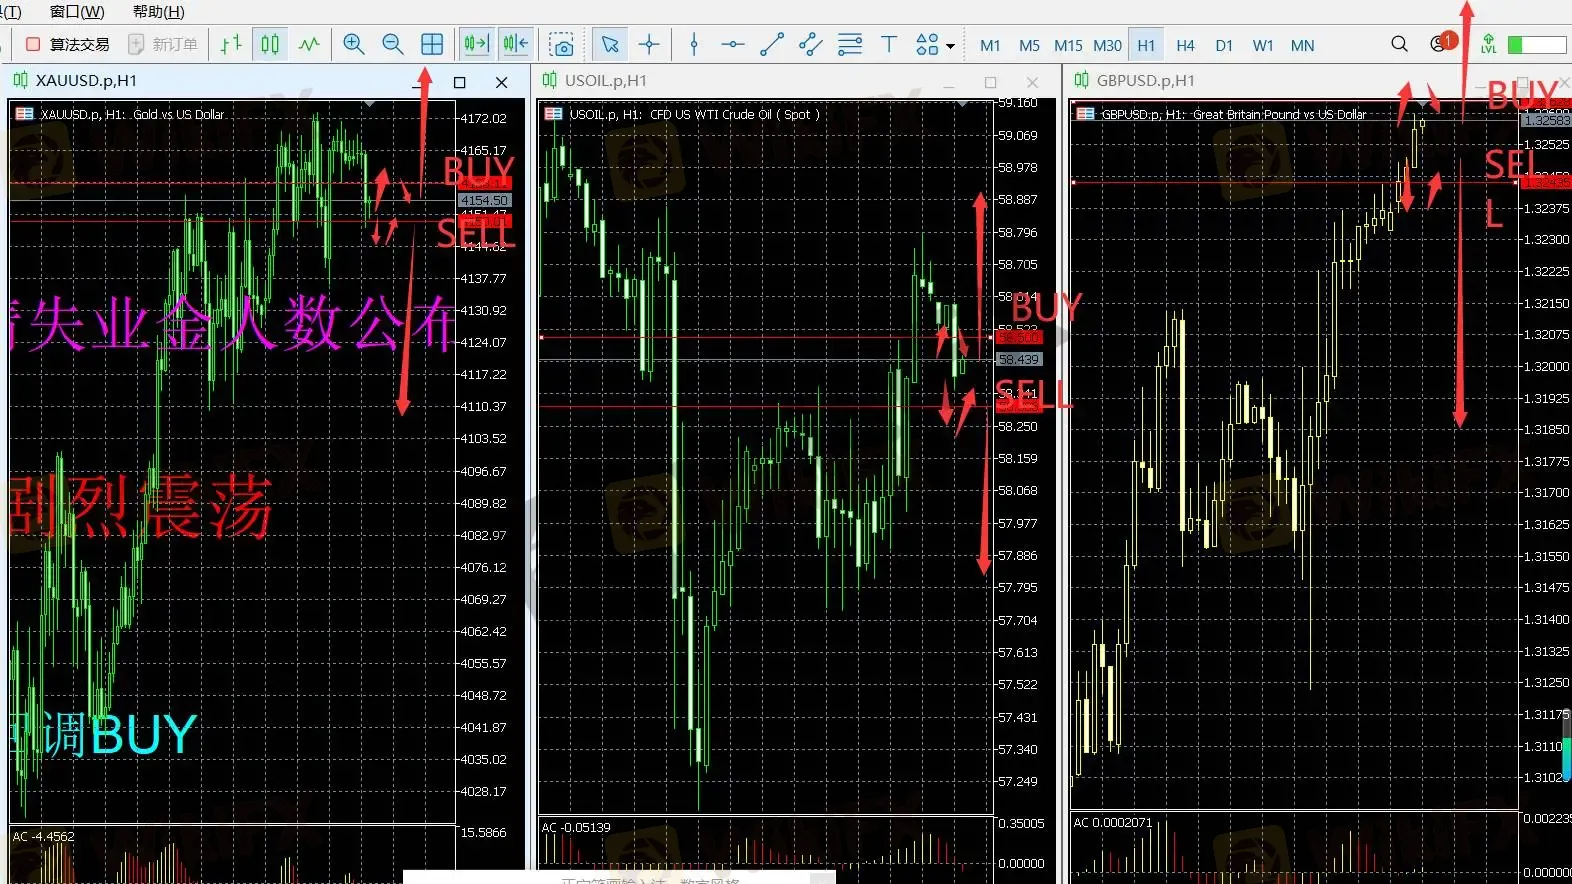Maximize the XAUUSD.p,H1 chart window
Screen dimensions: 1572x884
coord(460,82)
